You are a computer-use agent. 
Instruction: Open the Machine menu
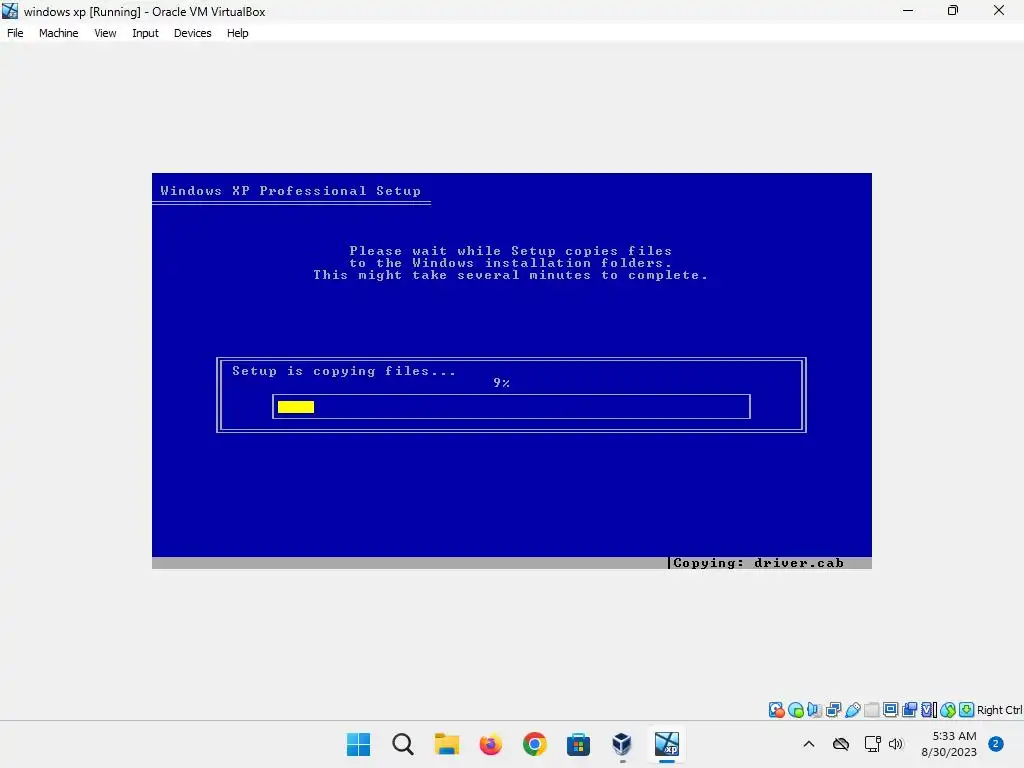point(59,33)
